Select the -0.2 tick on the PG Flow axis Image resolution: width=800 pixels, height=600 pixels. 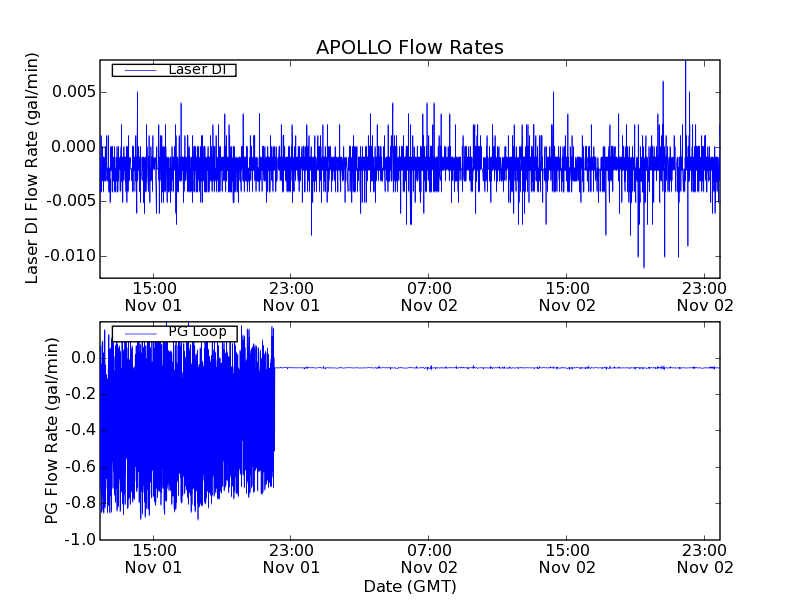point(81,394)
